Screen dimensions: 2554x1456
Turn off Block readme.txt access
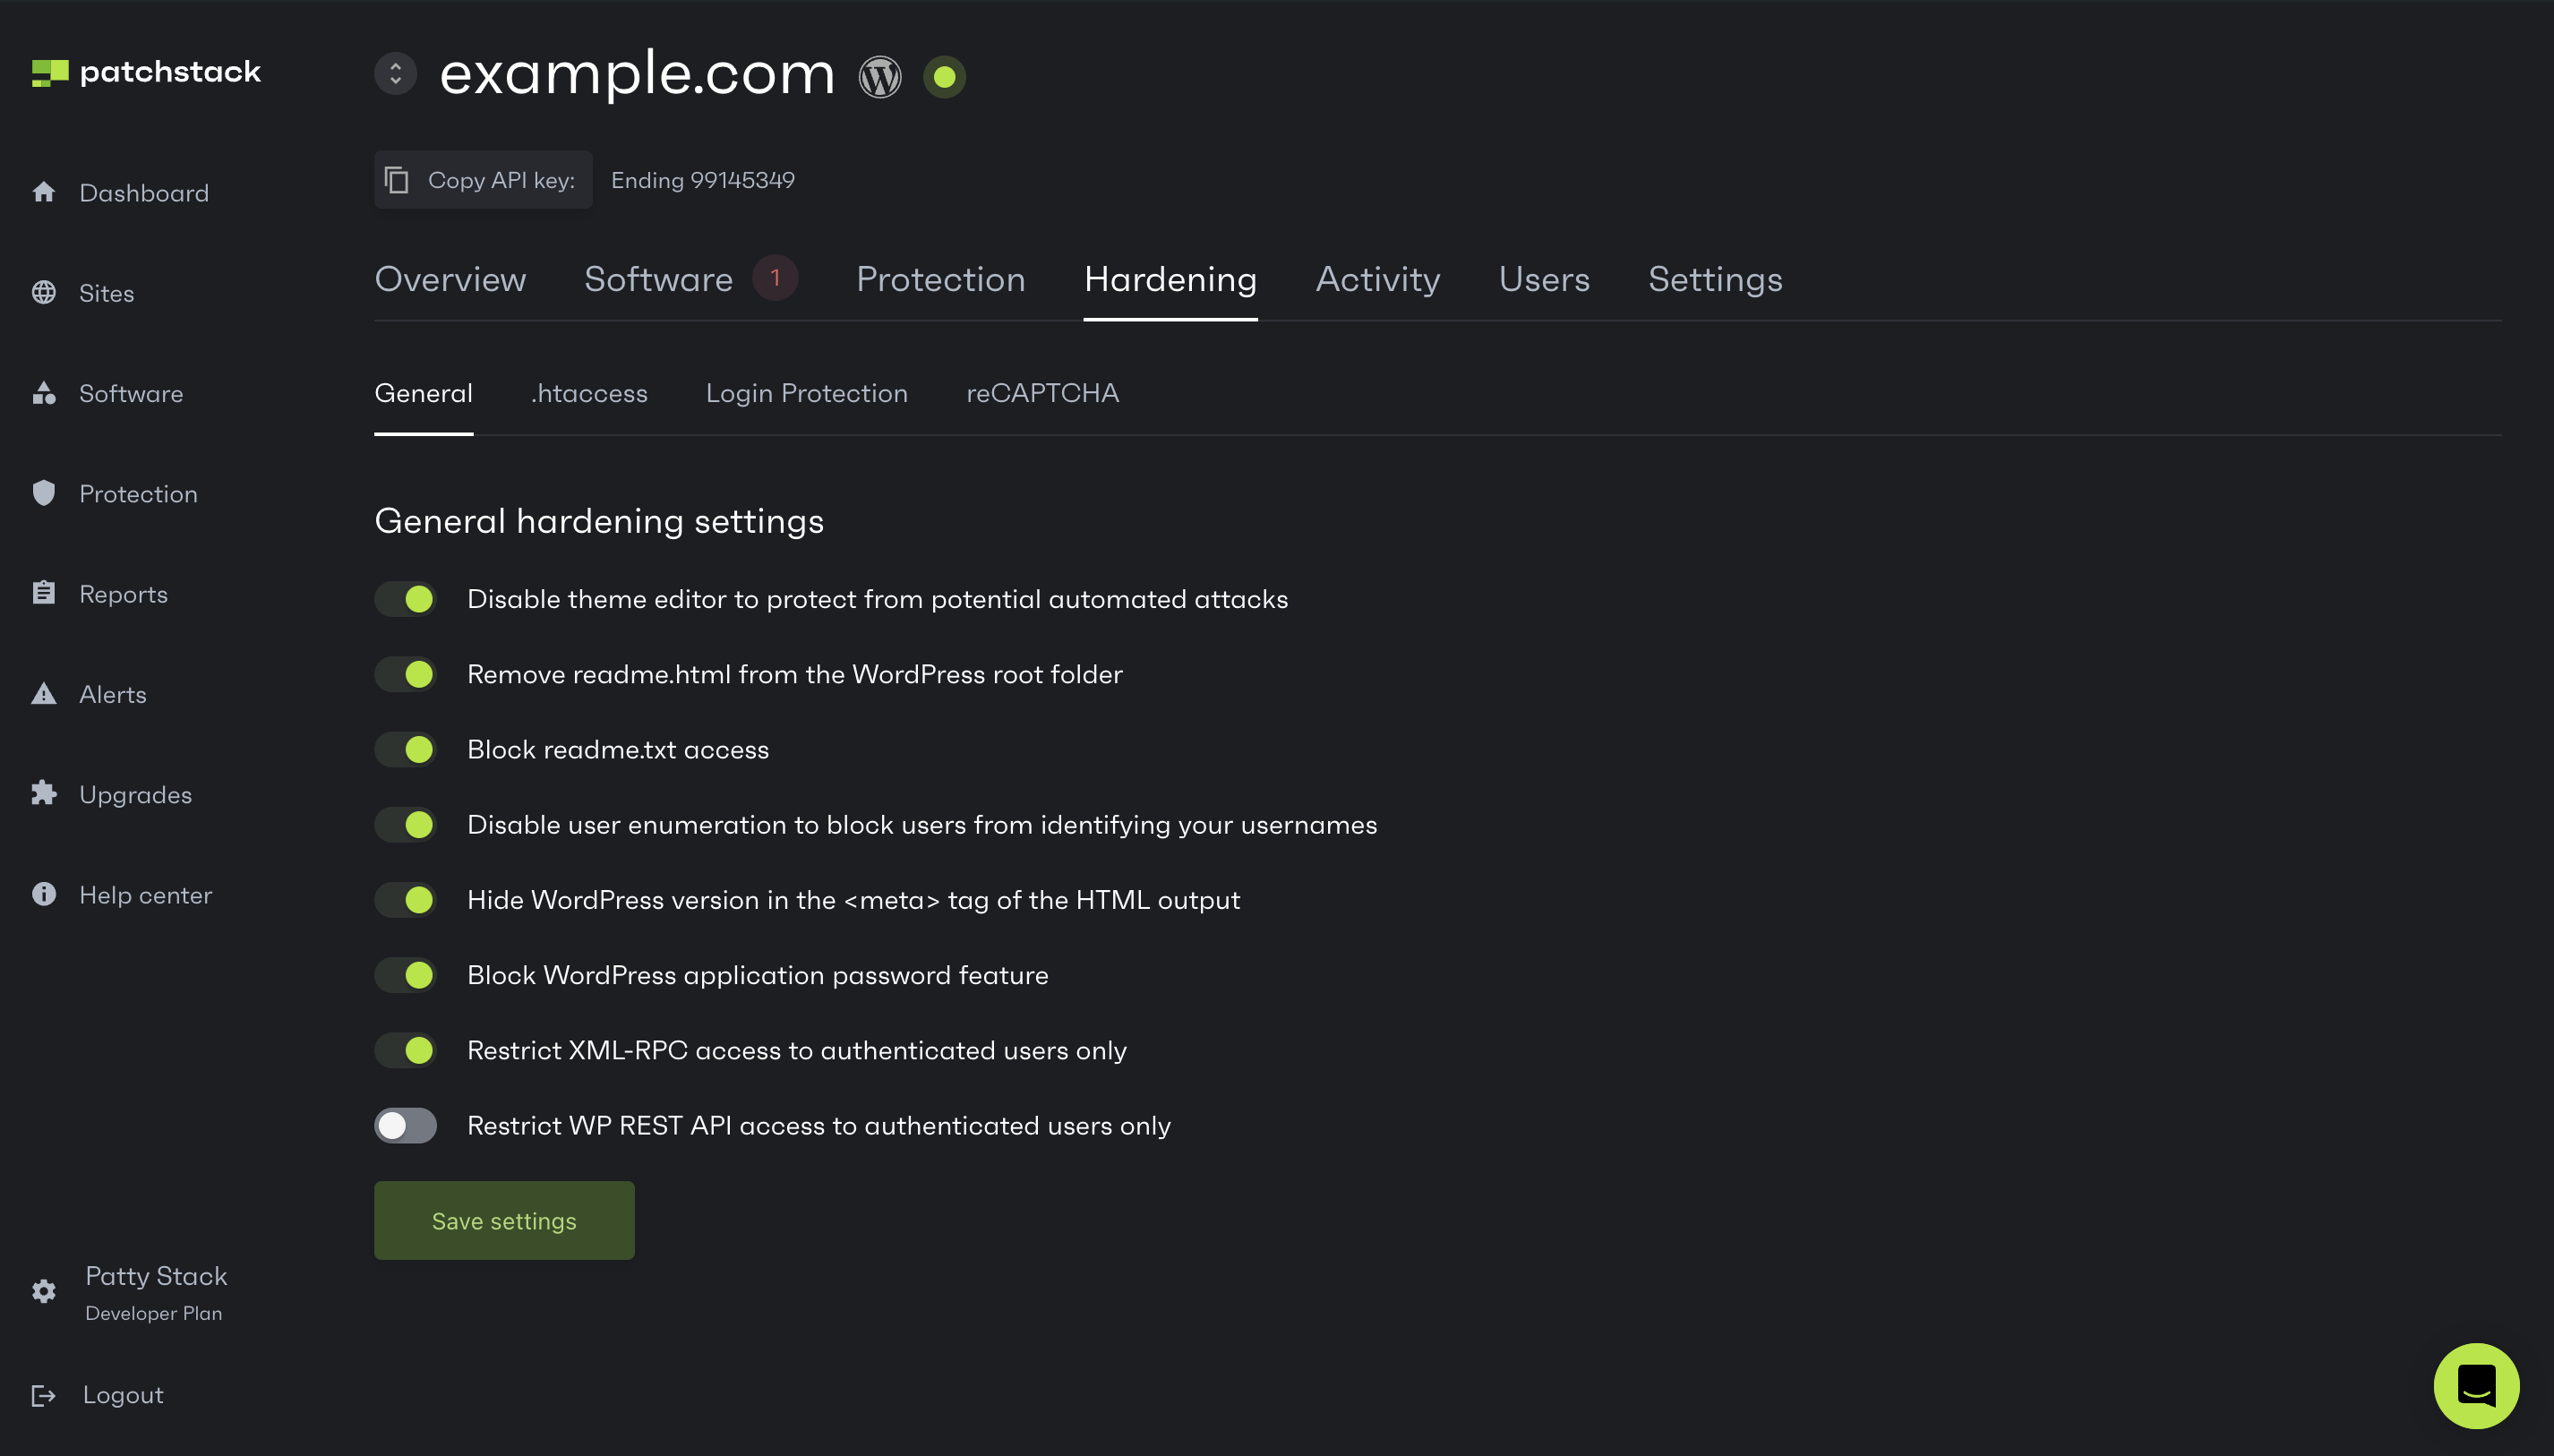click(x=406, y=749)
